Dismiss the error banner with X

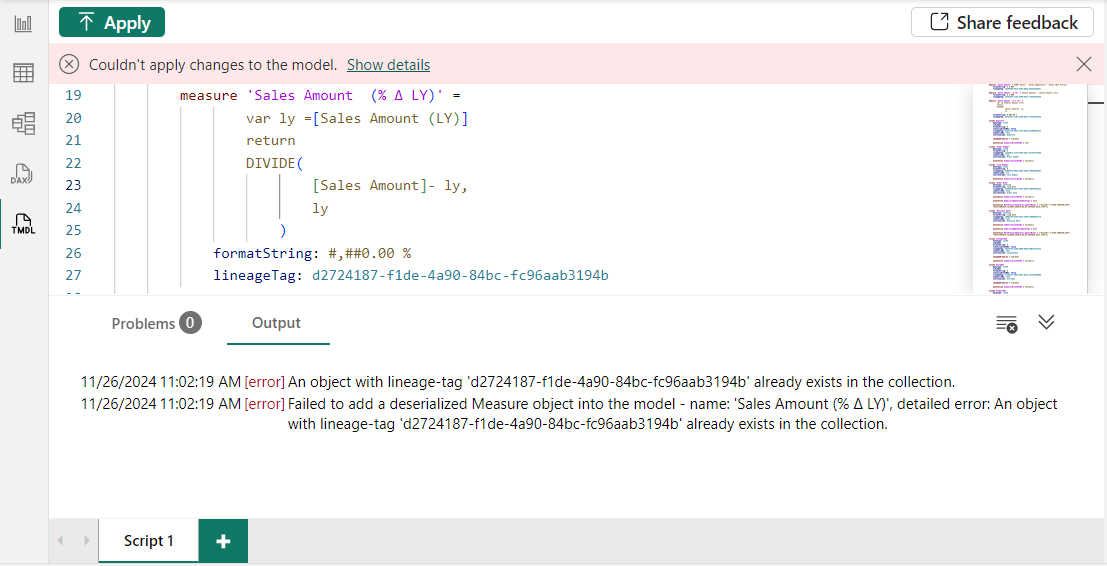1084,64
